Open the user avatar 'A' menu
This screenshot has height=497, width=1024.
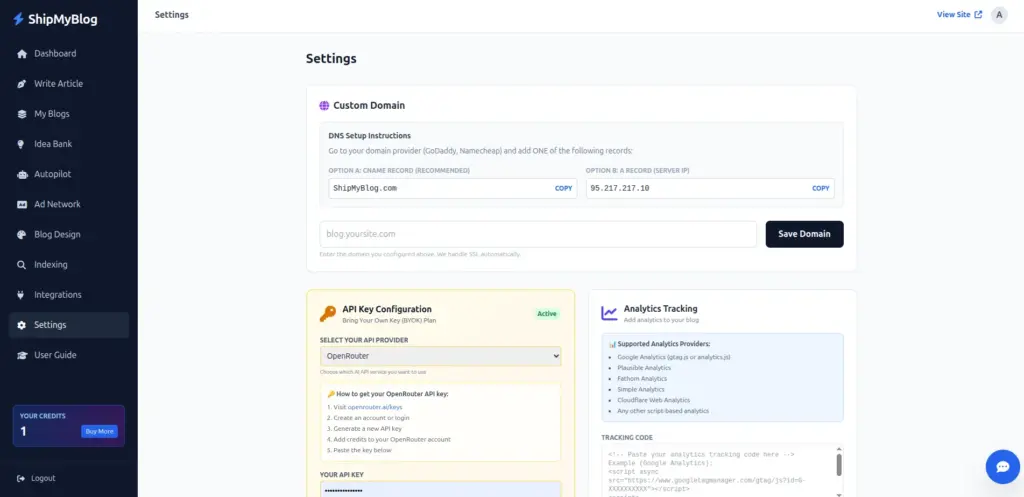tap(999, 15)
